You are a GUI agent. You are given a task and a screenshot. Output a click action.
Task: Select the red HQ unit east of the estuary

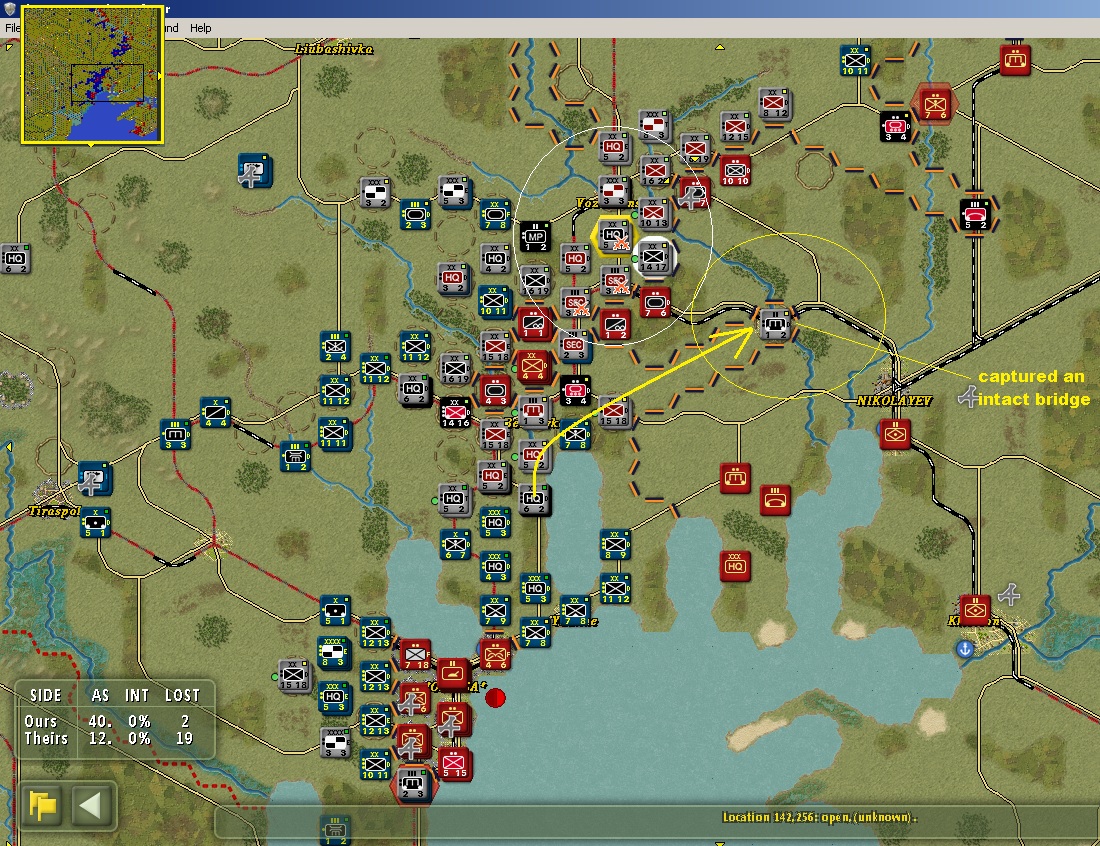(735, 566)
